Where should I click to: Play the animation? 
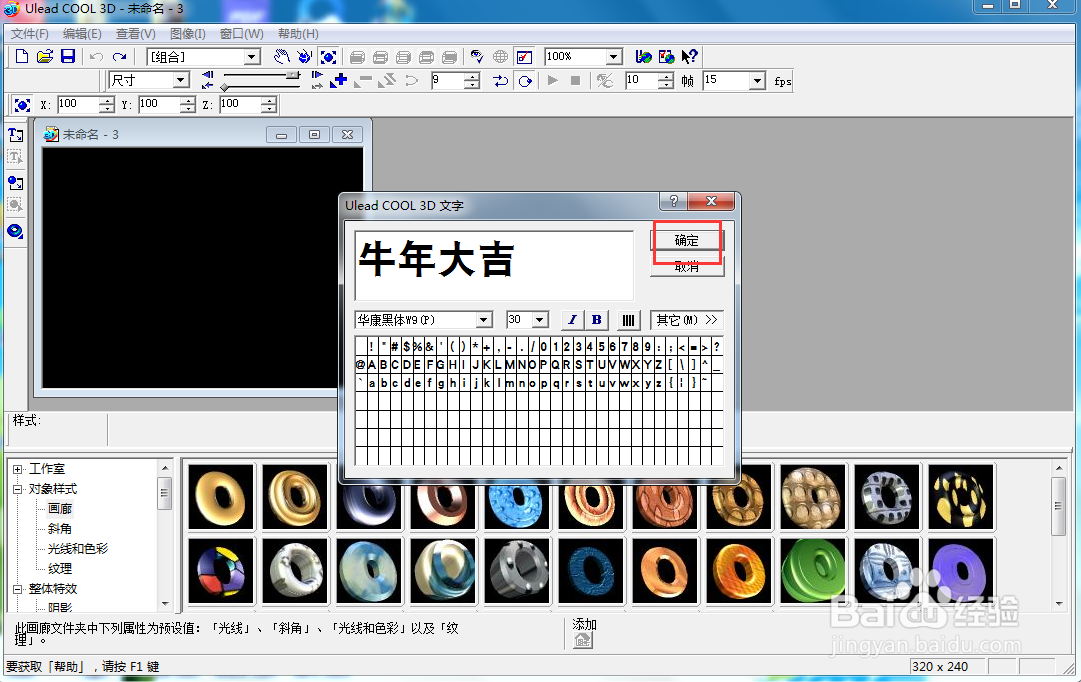pyautogui.click(x=552, y=81)
